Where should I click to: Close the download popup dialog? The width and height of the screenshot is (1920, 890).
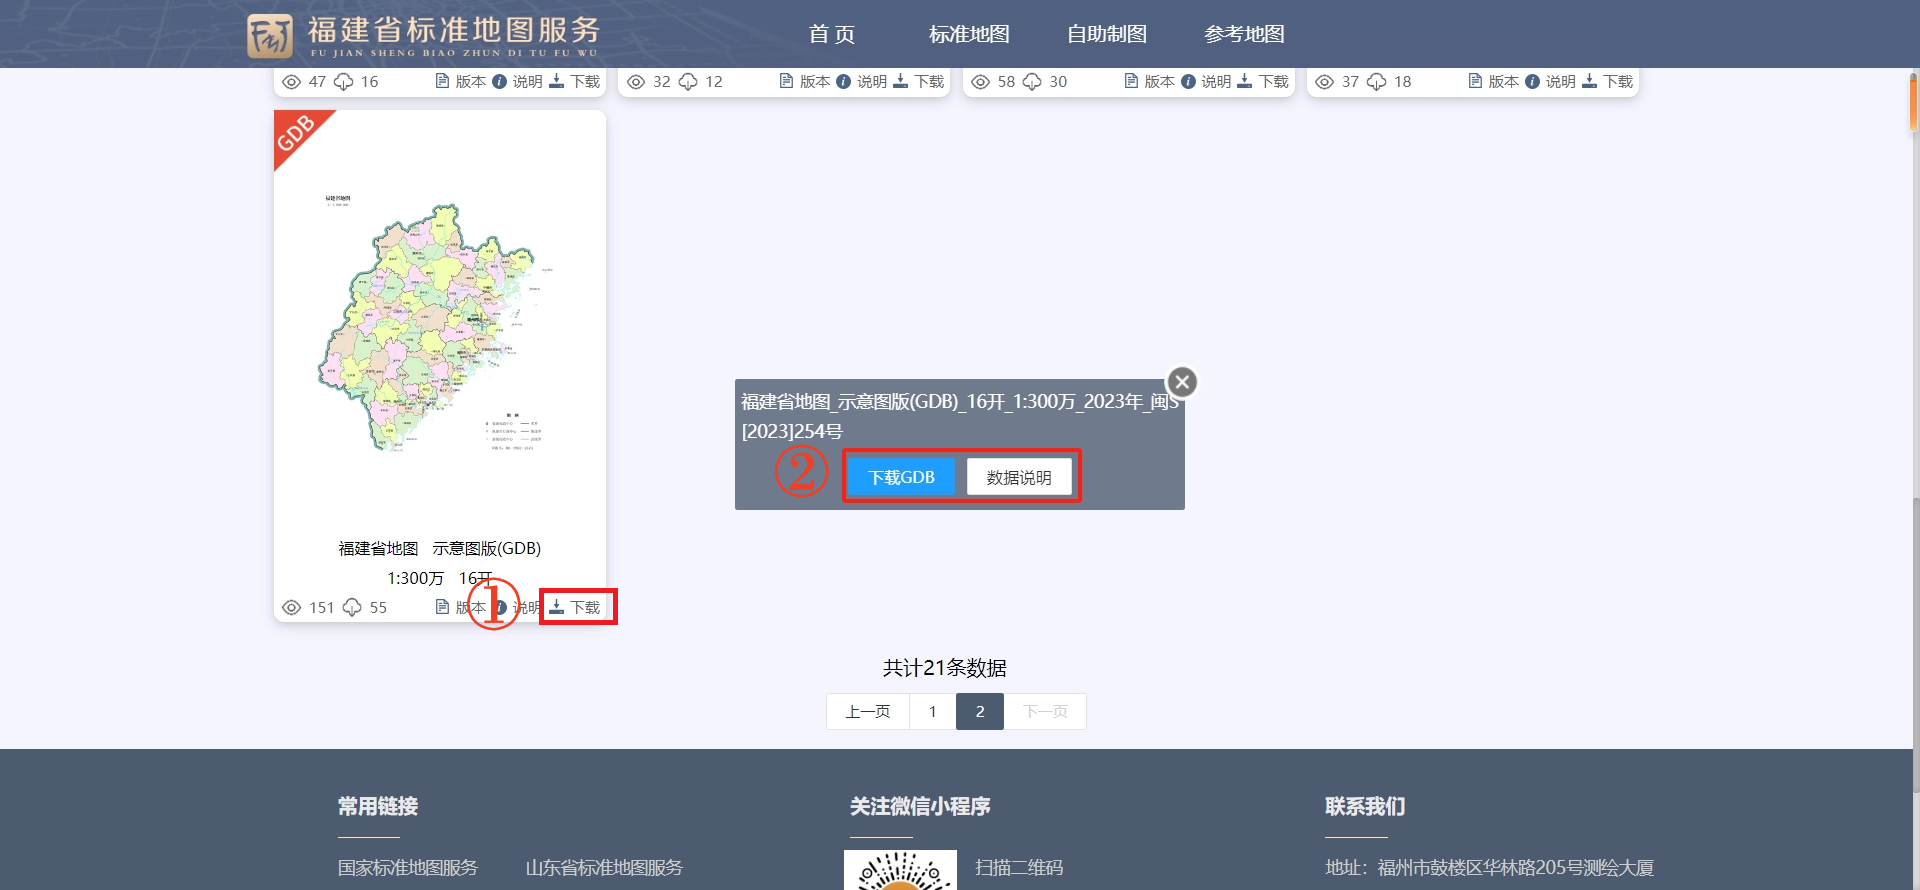tap(1182, 382)
